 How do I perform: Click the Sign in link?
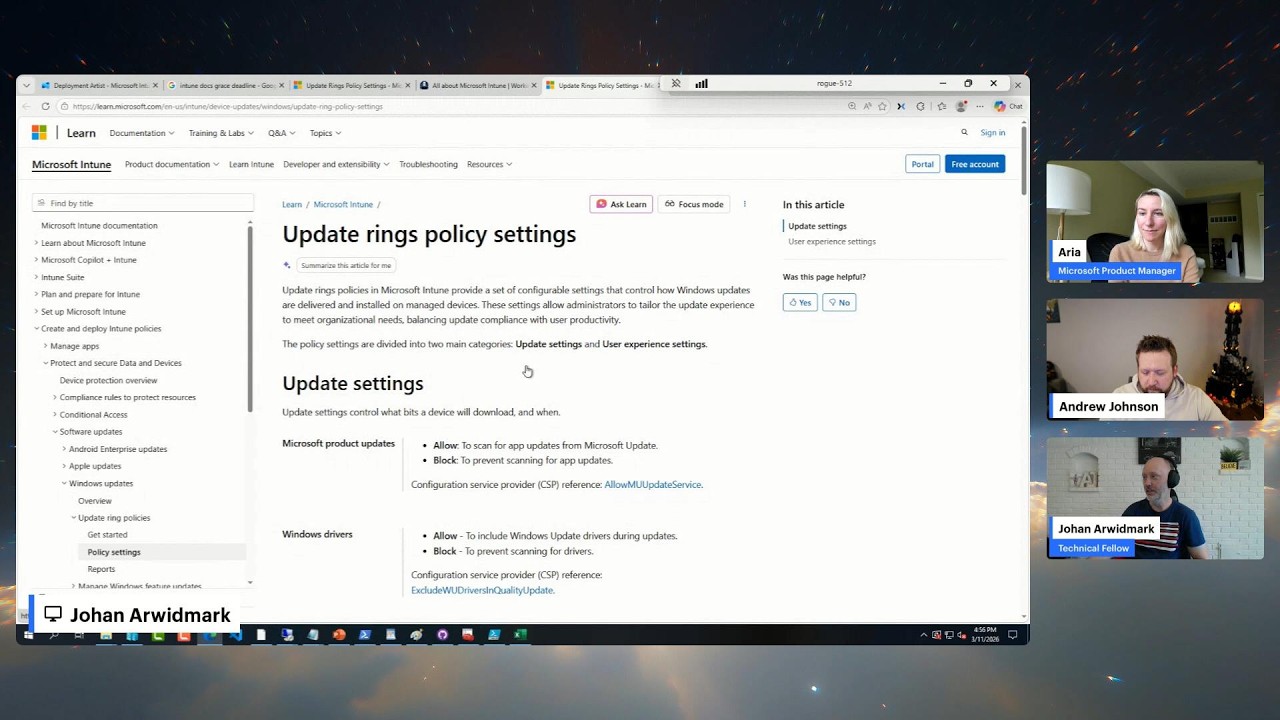tap(993, 132)
